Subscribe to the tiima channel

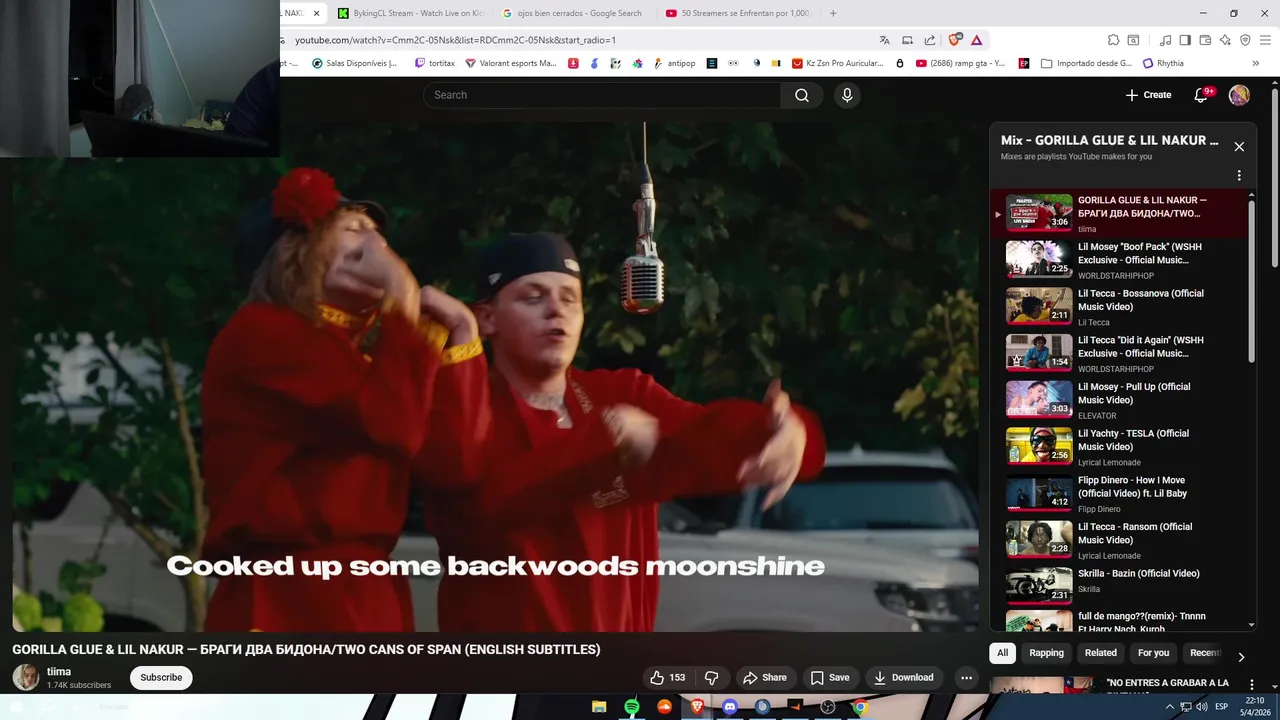[161, 677]
